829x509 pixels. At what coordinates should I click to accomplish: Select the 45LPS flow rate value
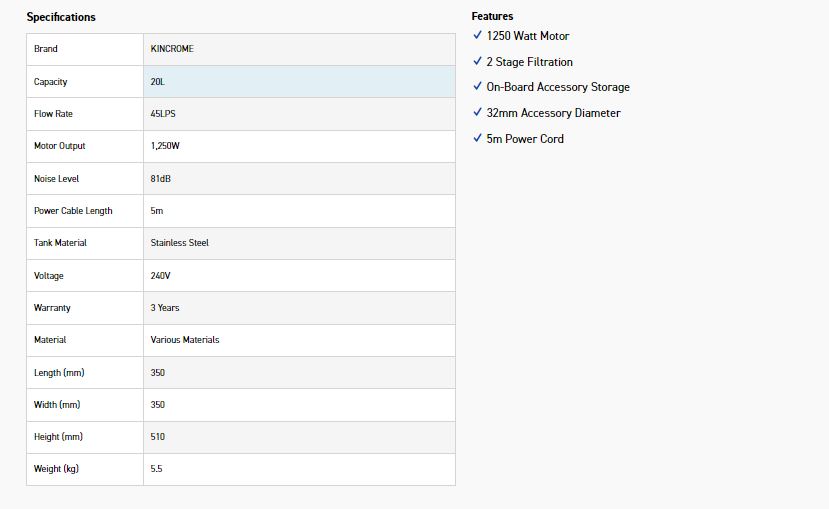pyautogui.click(x=163, y=114)
